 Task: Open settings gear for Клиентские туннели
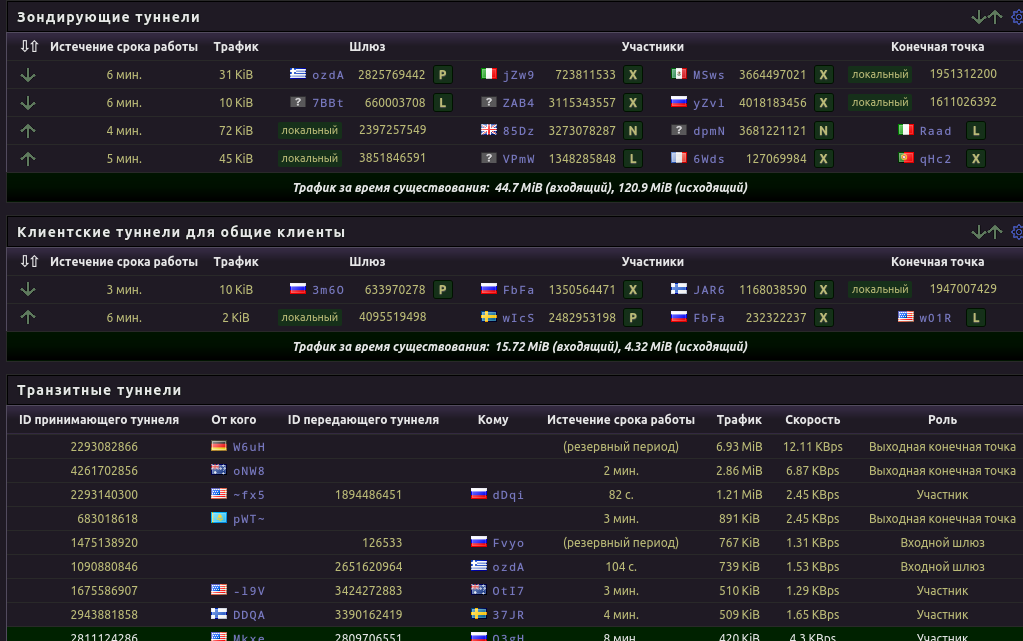(1017, 232)
